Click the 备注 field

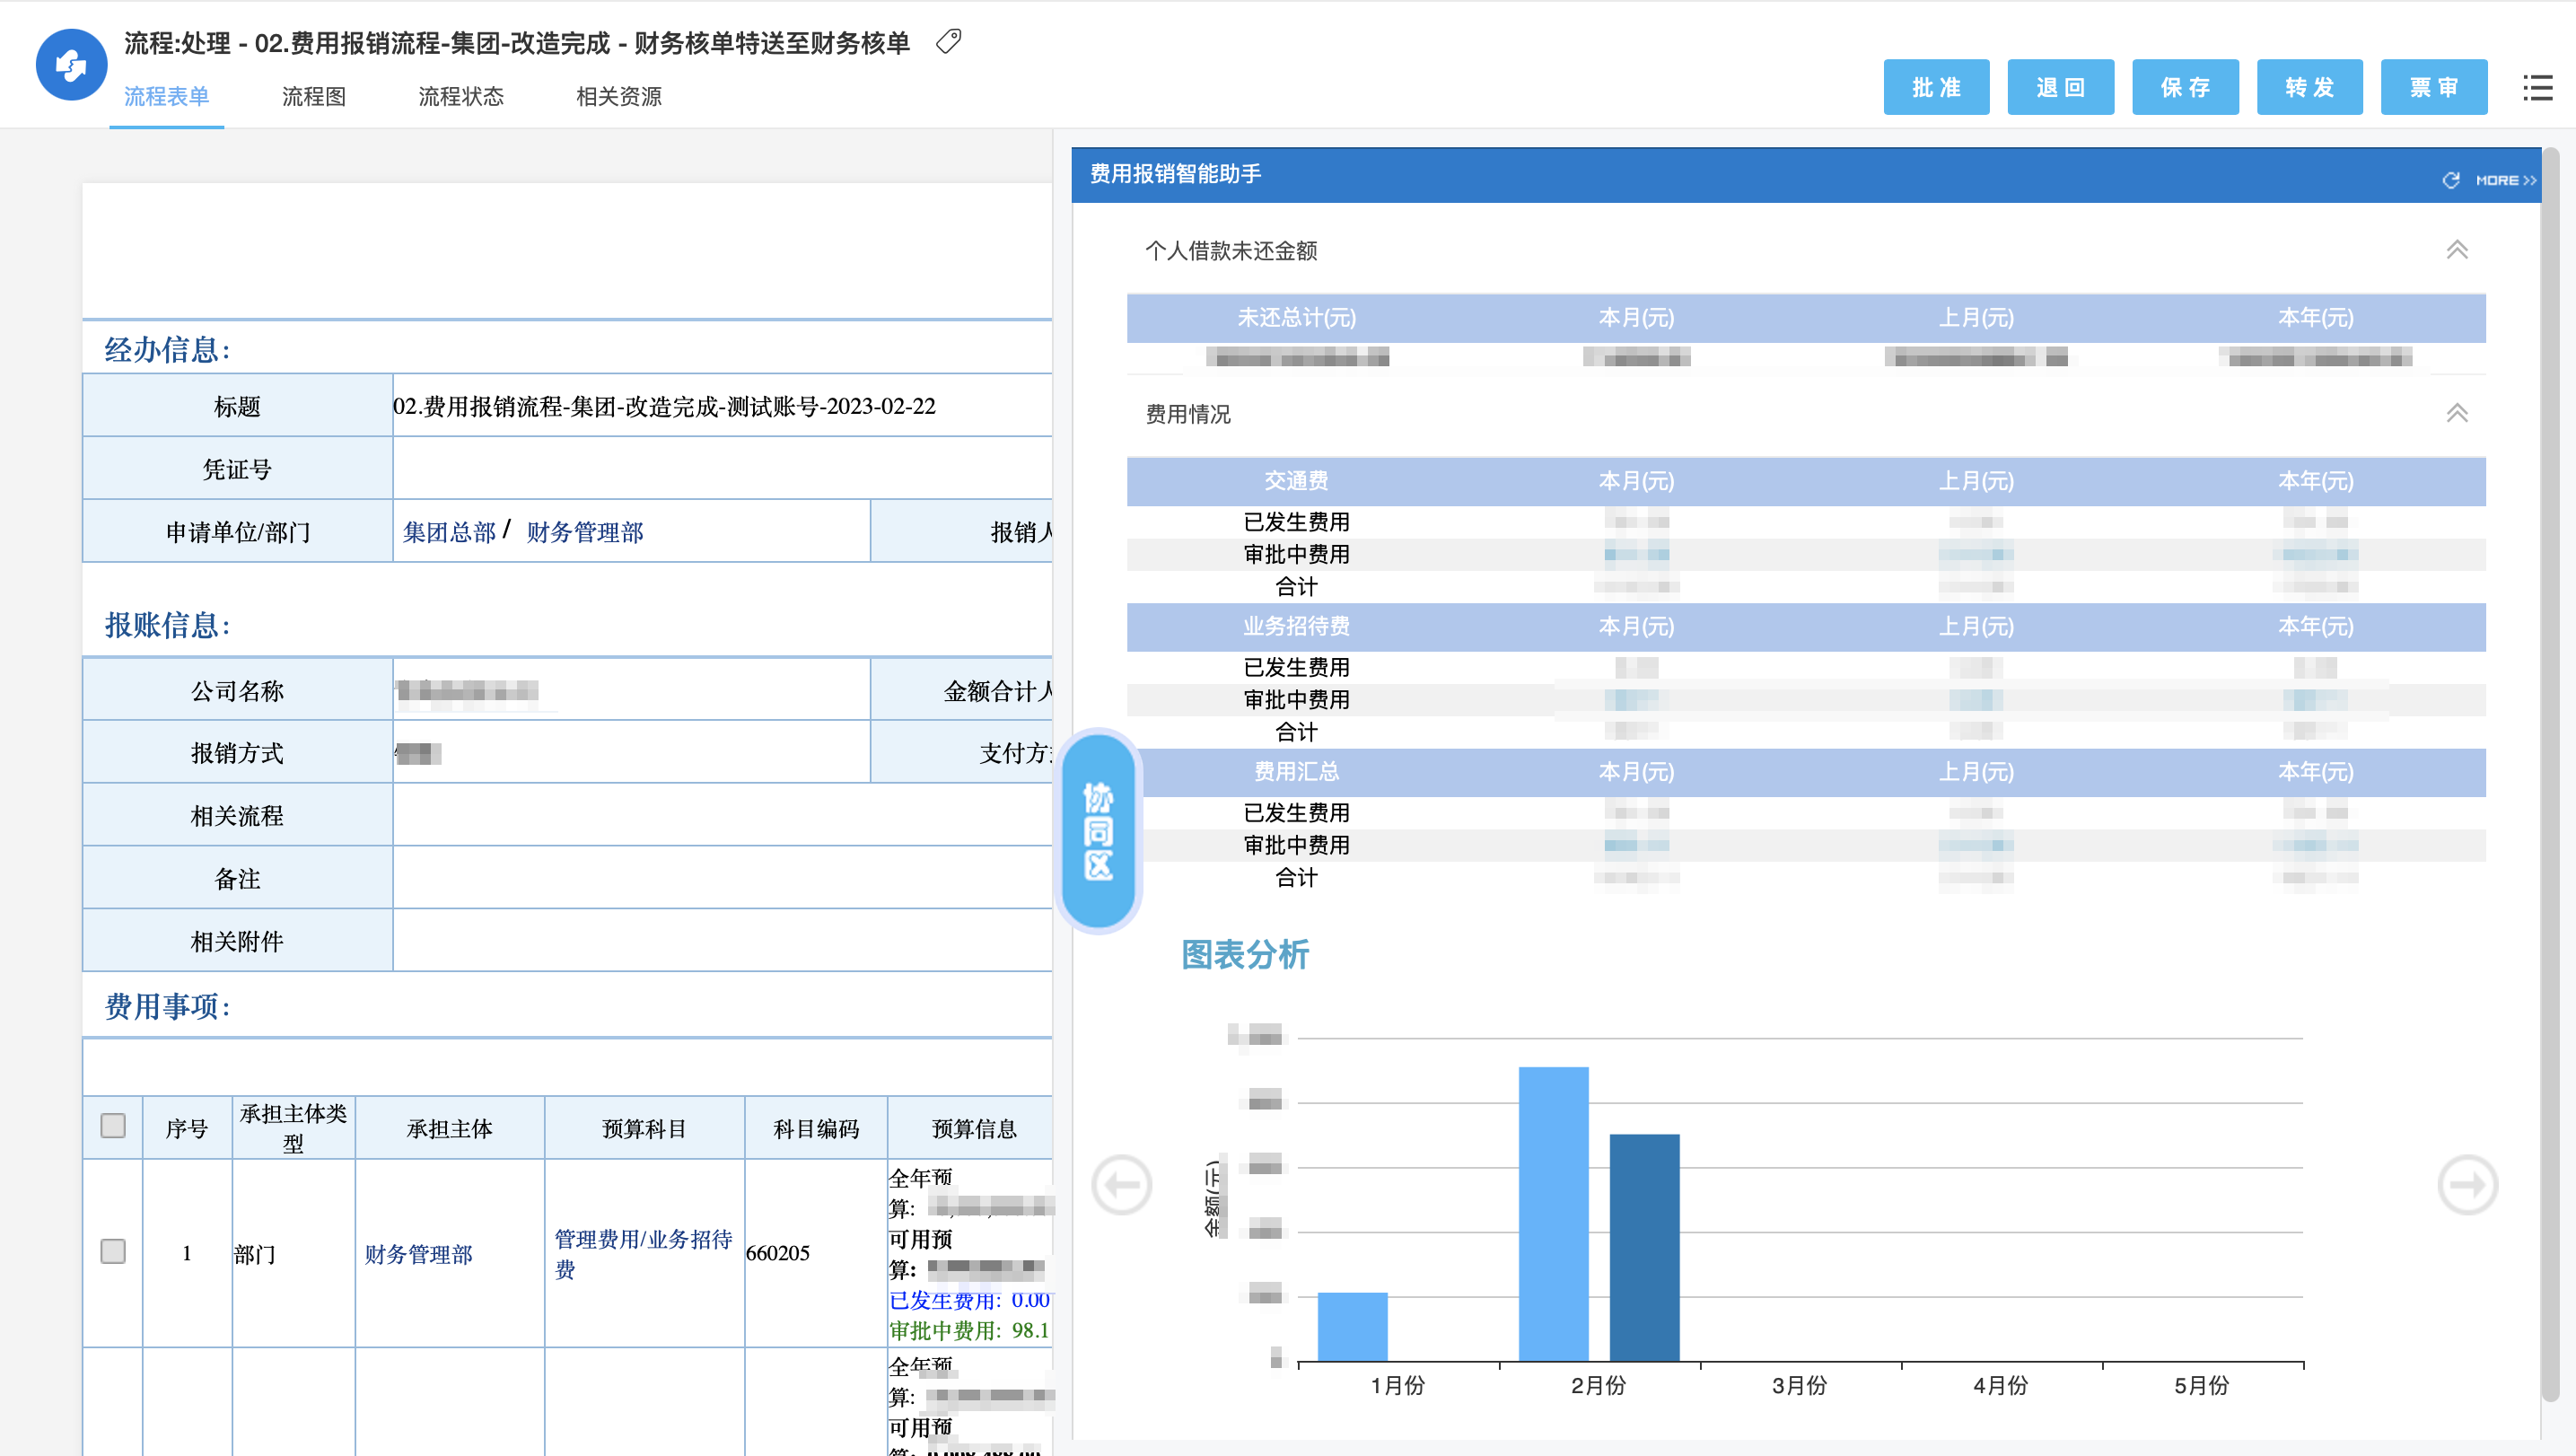click(x=722, y=878)
